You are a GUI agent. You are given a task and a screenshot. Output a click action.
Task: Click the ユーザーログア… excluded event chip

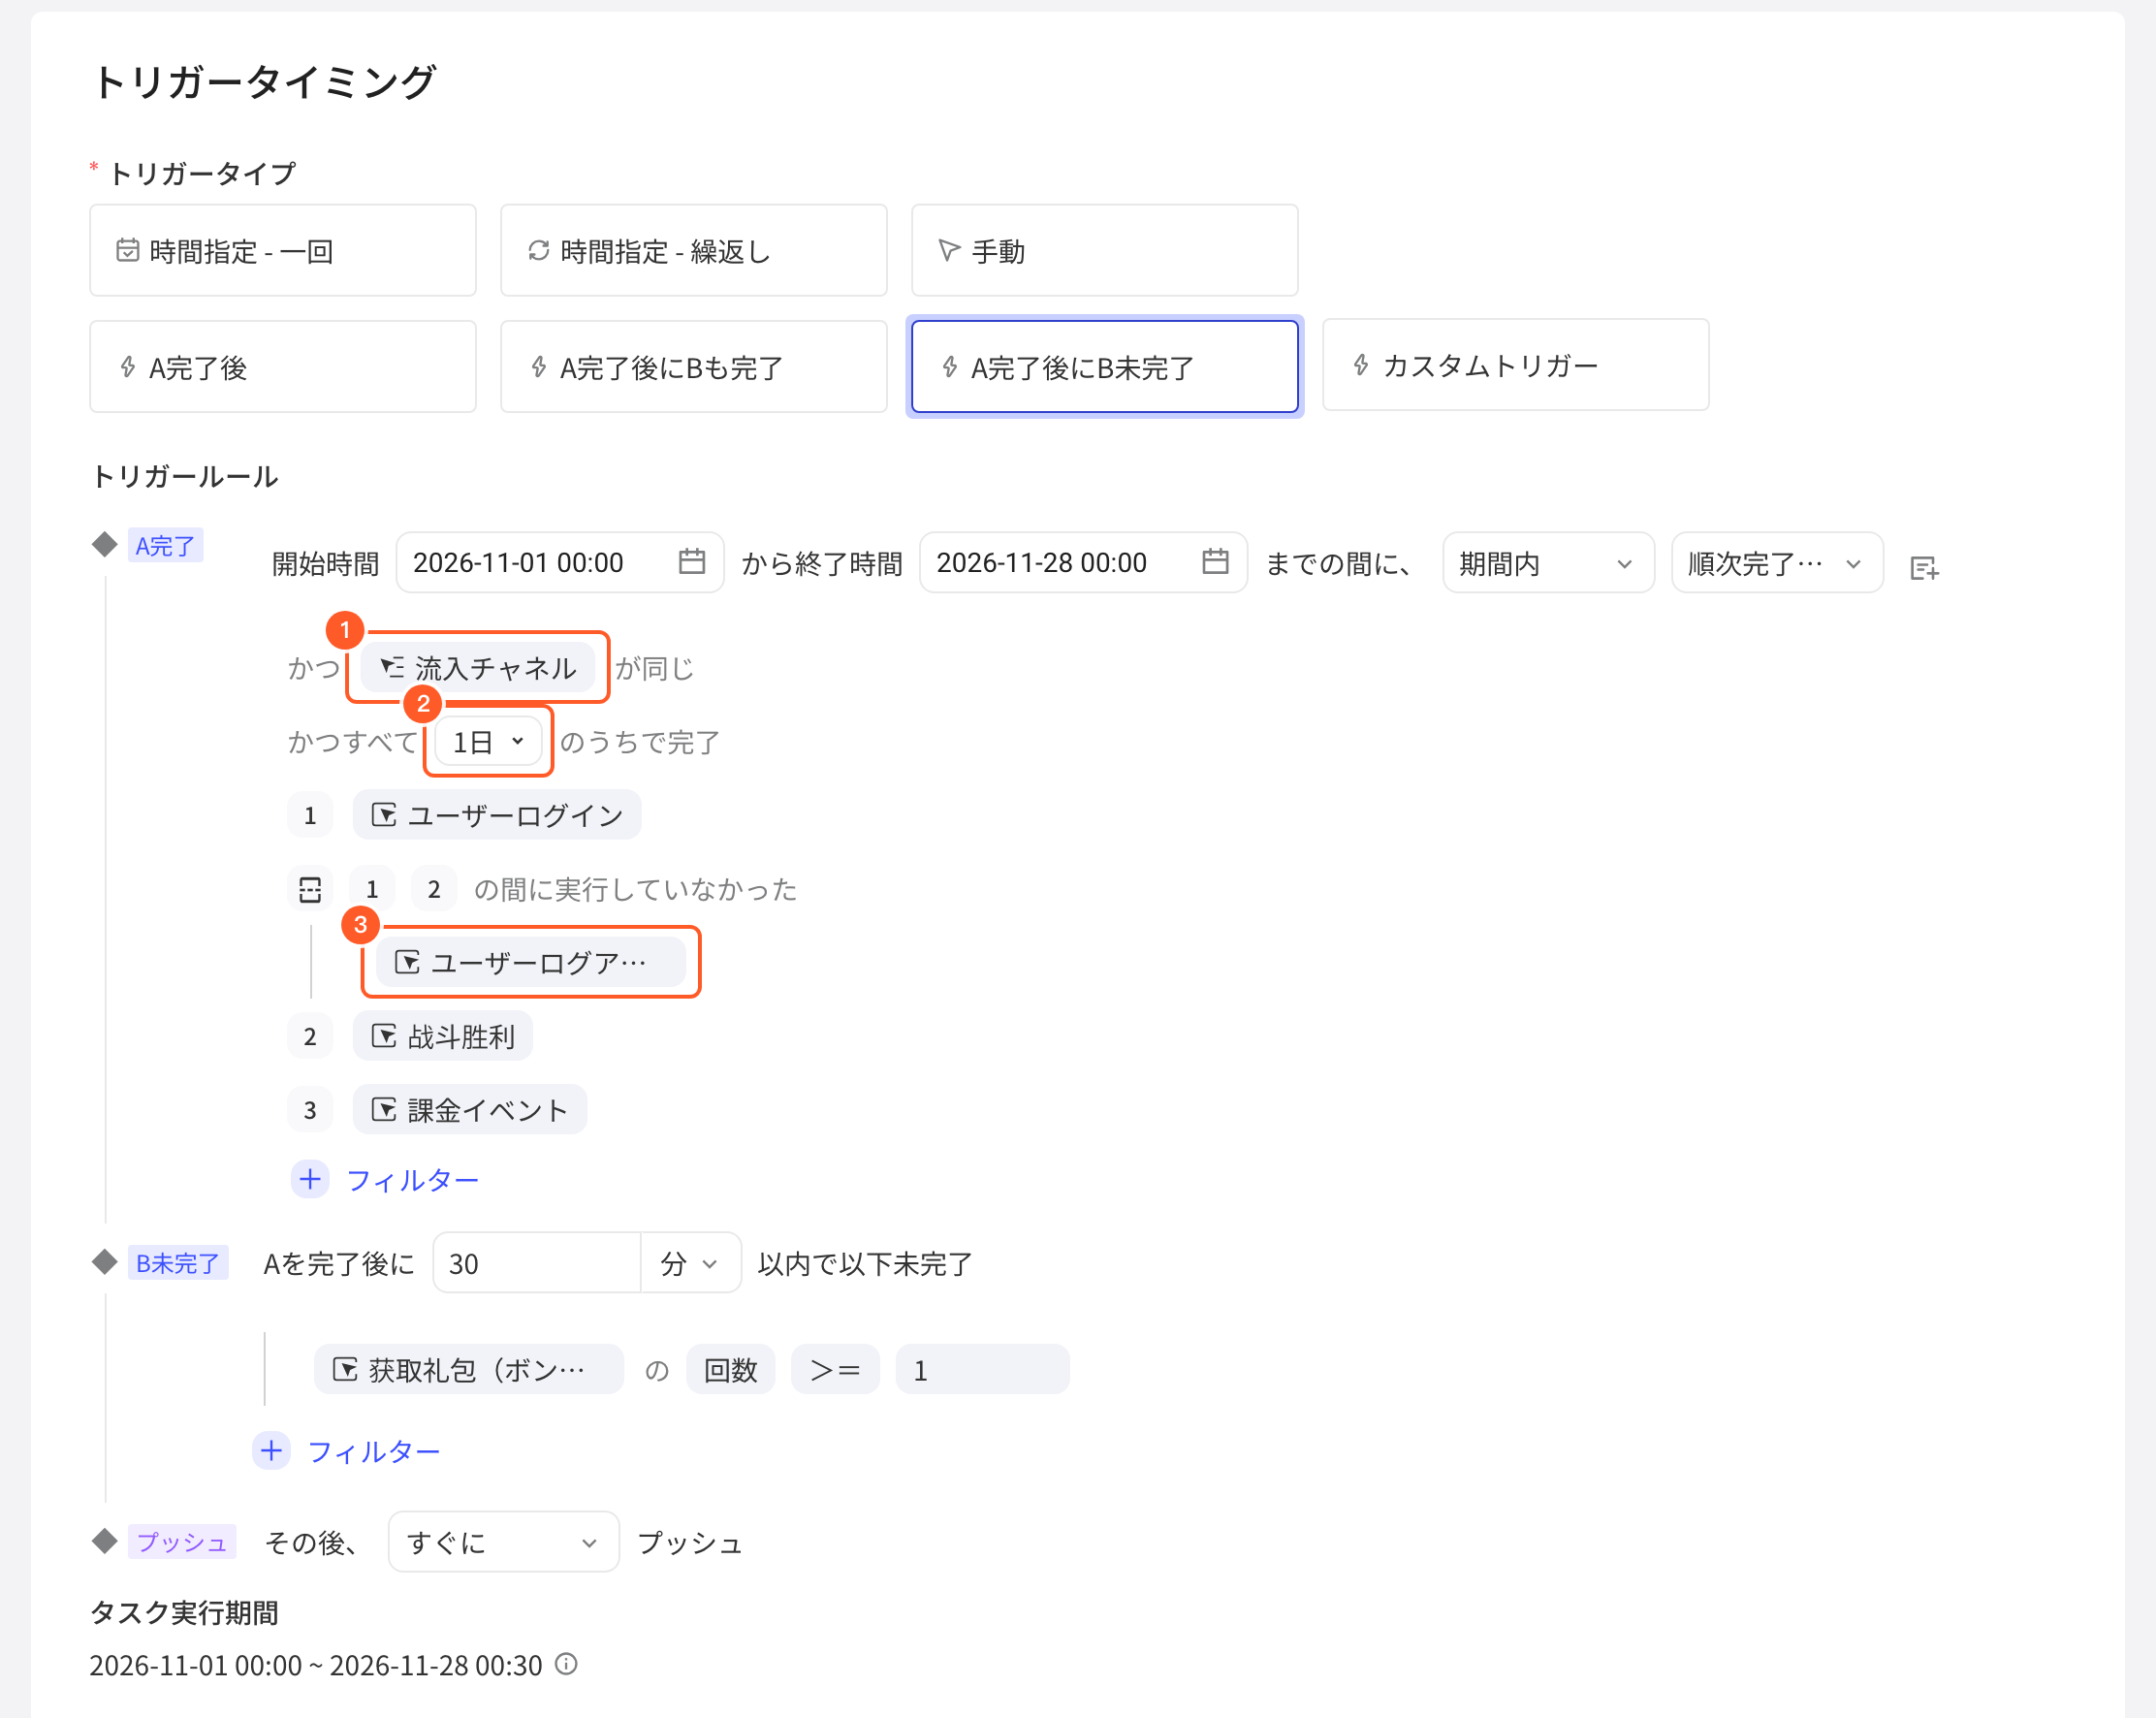click(531, 962)
